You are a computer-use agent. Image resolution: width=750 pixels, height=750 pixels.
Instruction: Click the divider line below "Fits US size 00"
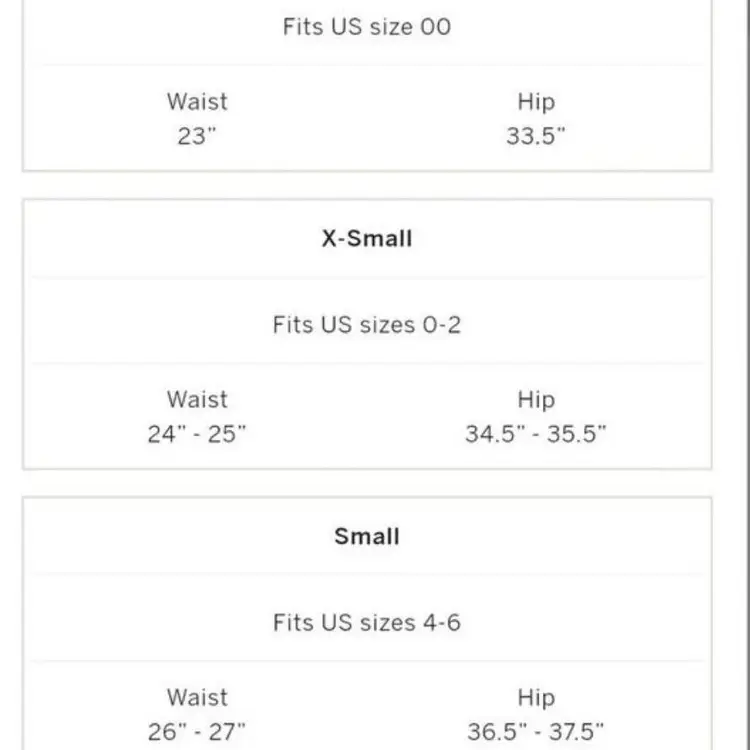366,66
